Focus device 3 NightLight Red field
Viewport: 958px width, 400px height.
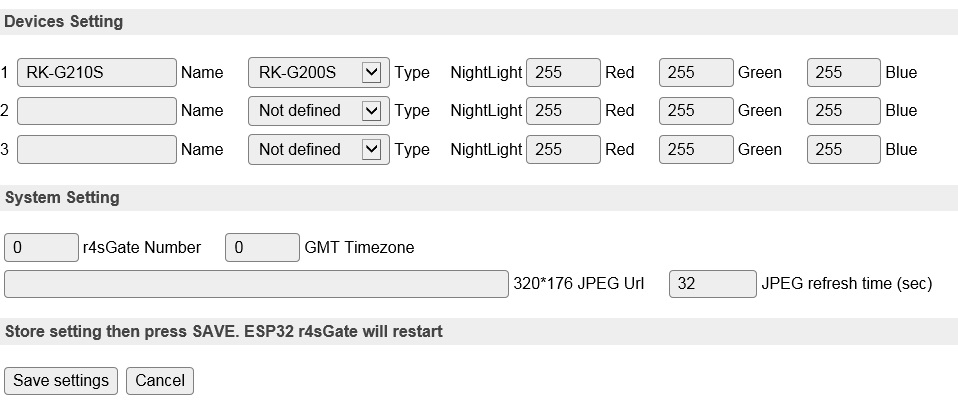tap(563, 149)
